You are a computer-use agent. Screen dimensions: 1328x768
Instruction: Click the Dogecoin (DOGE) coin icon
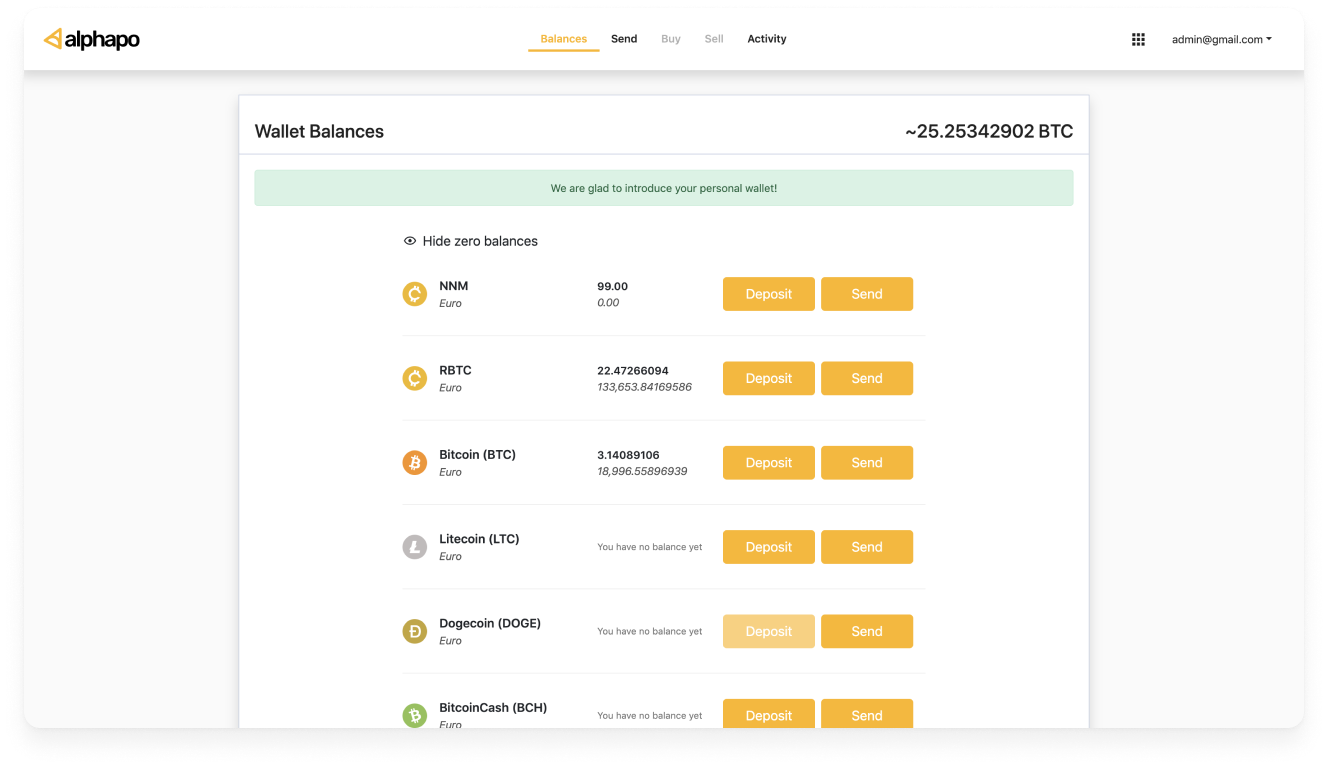click(414, 631)
